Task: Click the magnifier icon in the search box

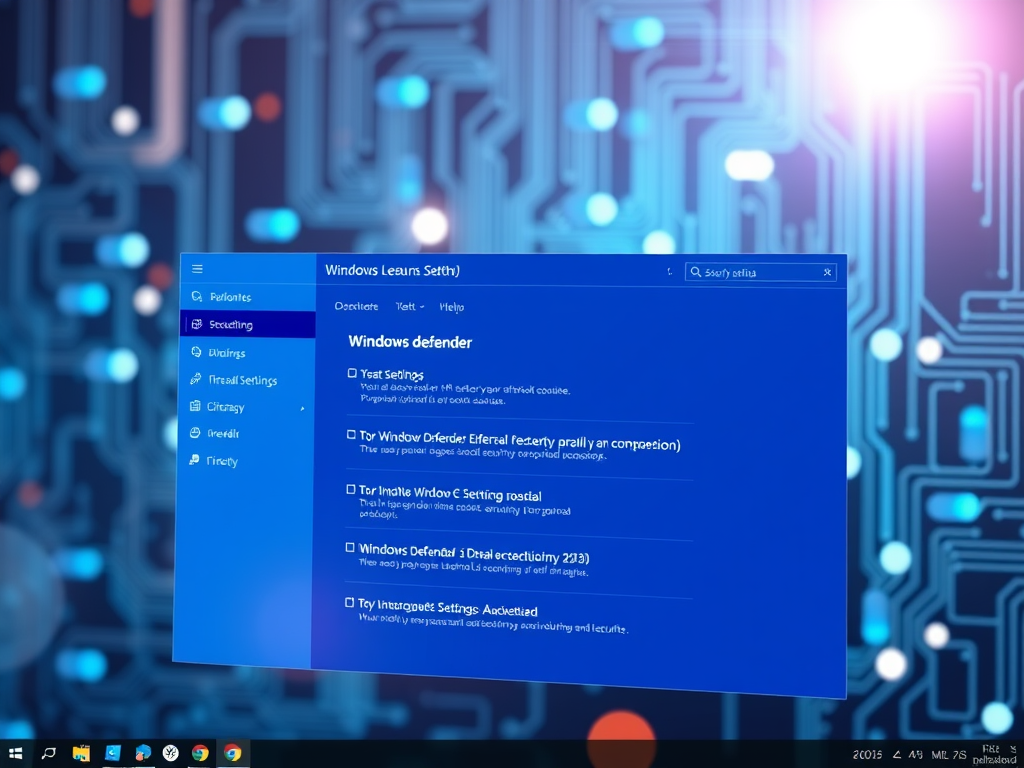Action: [x=695, y=272]
